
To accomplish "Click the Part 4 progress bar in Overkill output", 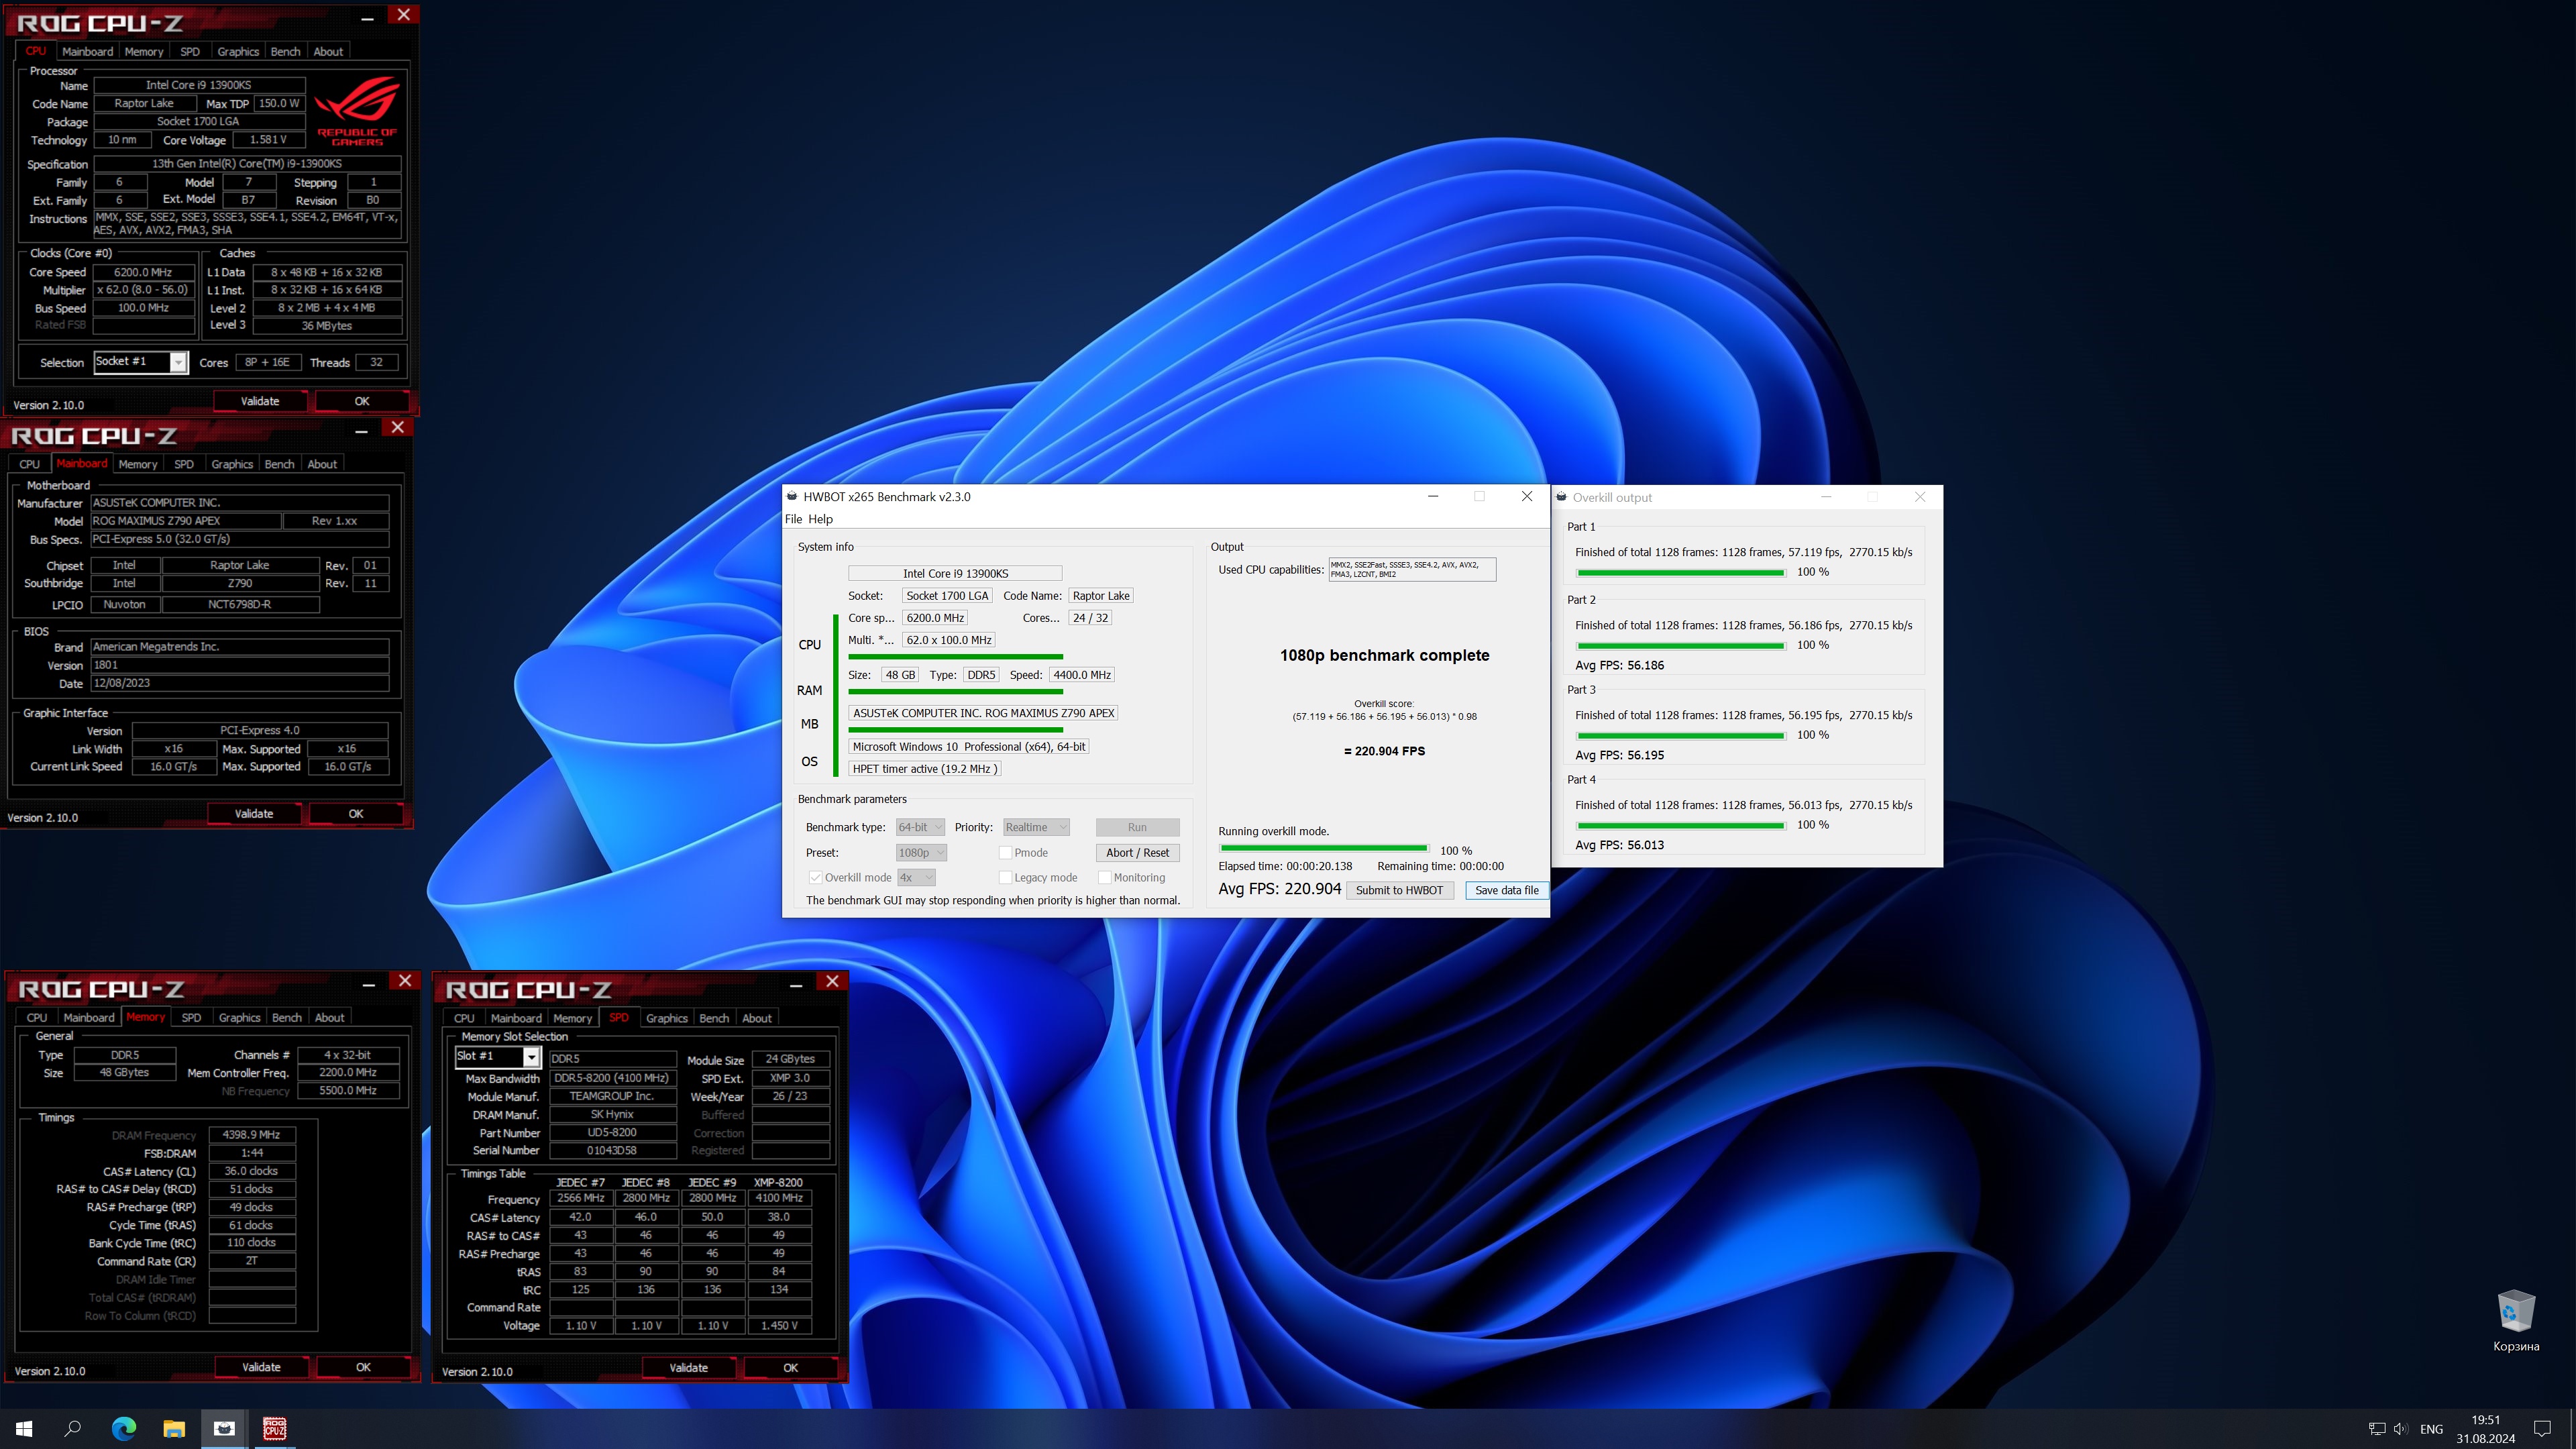I will (1680, 826).
